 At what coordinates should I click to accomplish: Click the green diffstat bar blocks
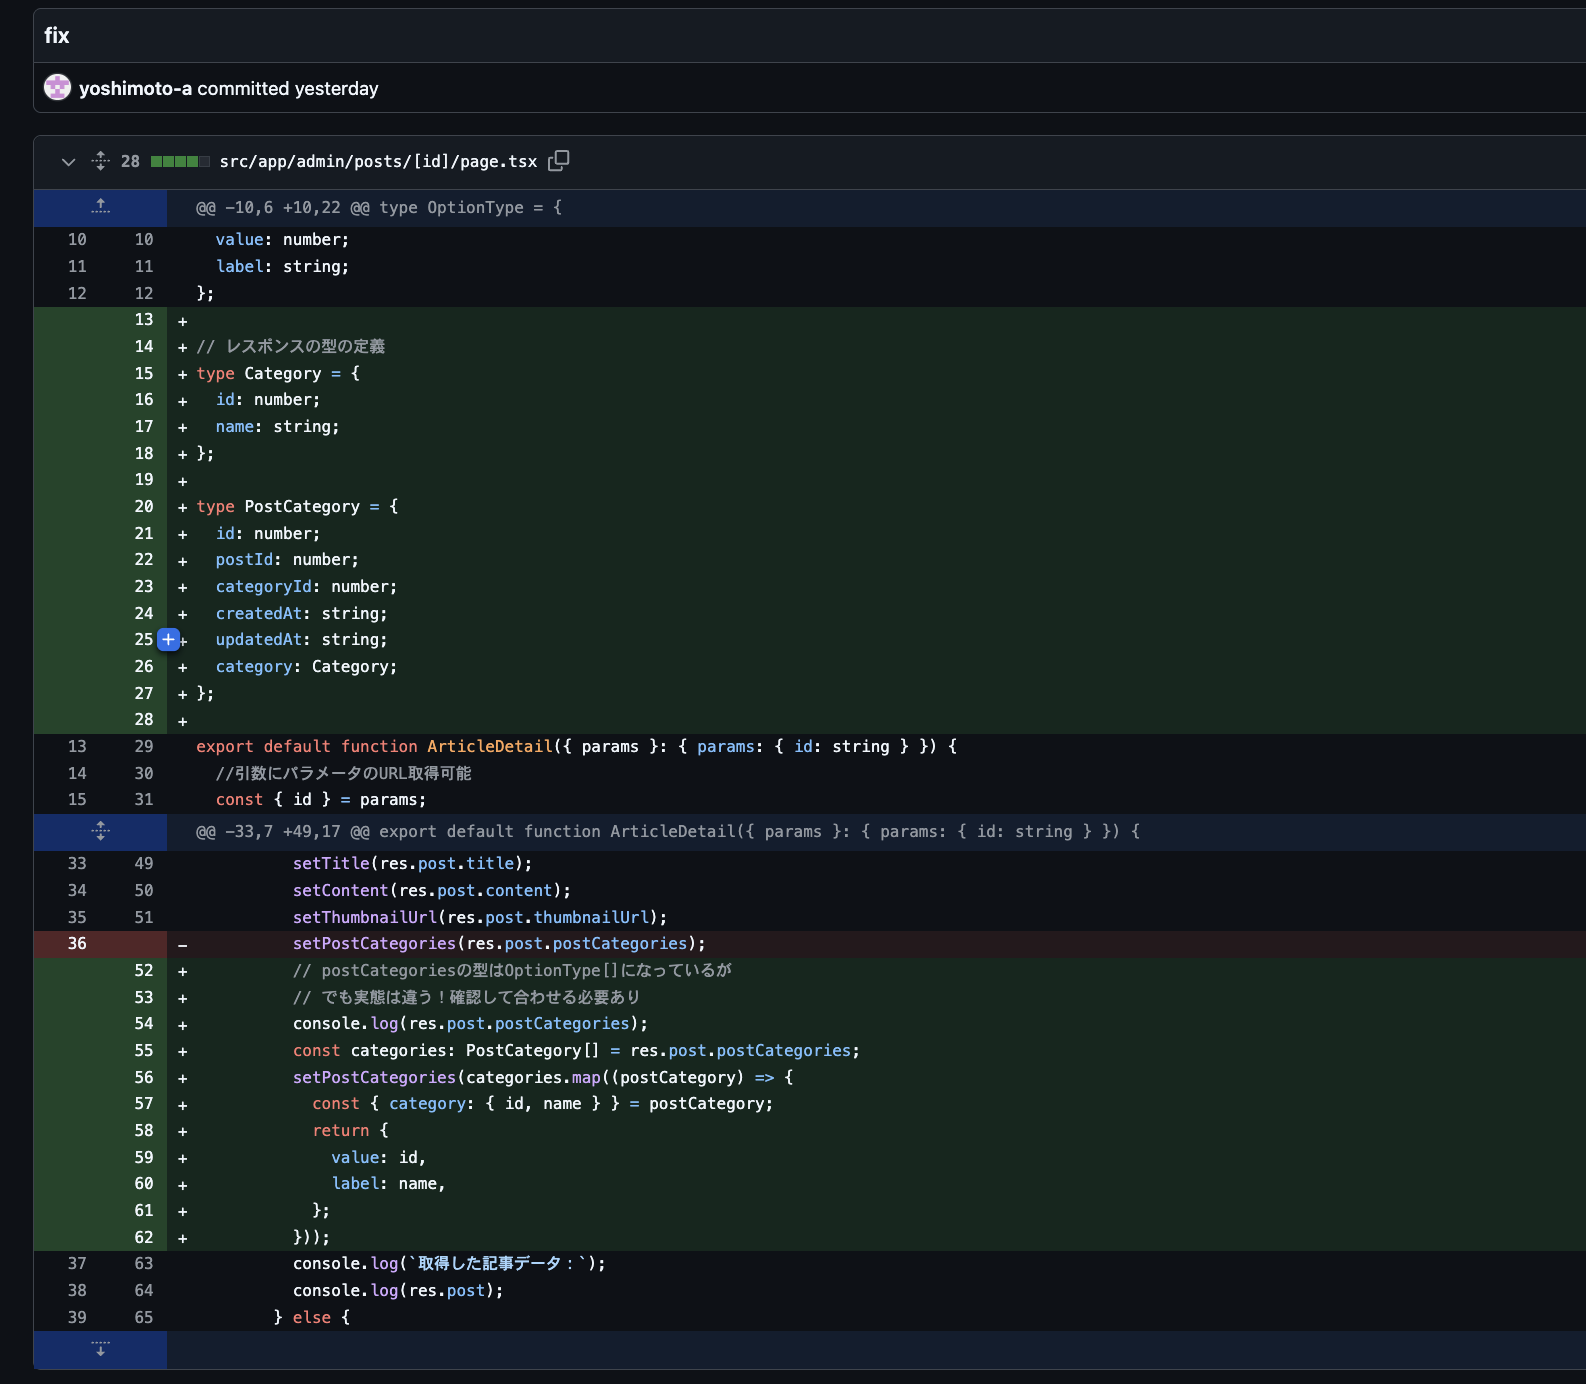pyautogui.click(x=180, y=162)
